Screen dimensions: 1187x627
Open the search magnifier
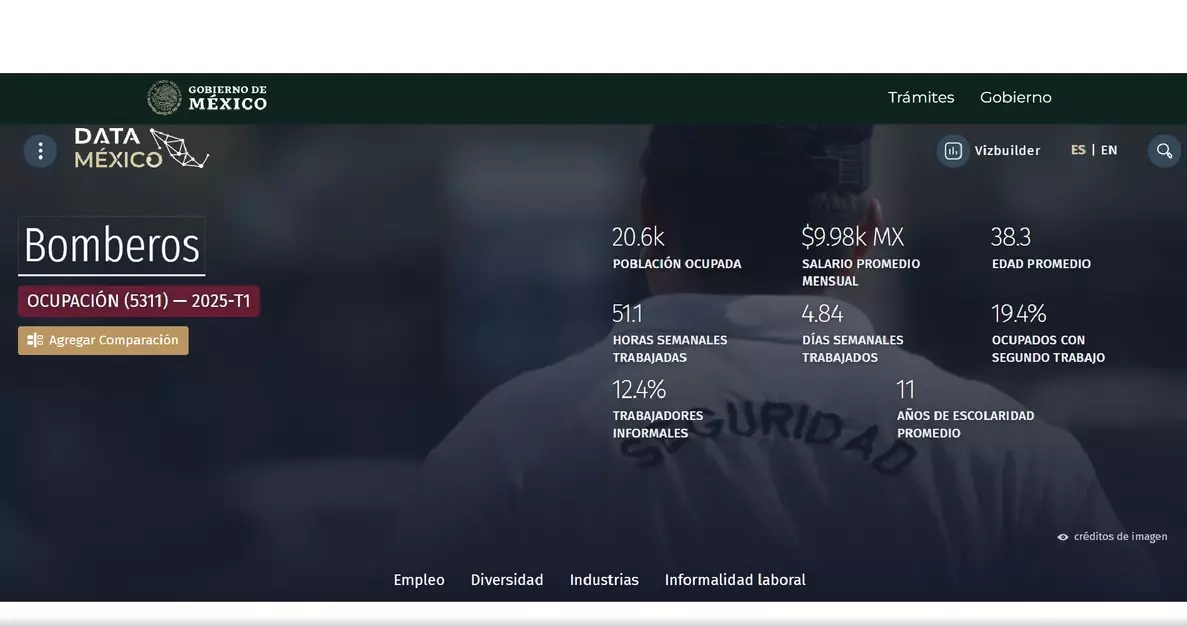1164,151
